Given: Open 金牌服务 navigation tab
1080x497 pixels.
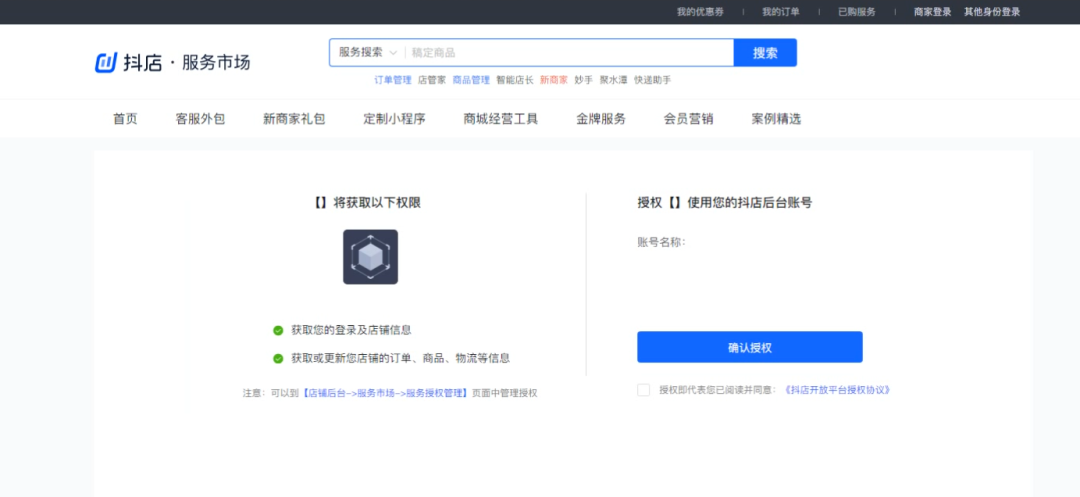Looking at the screenshot, I should [x=601, y=118].
